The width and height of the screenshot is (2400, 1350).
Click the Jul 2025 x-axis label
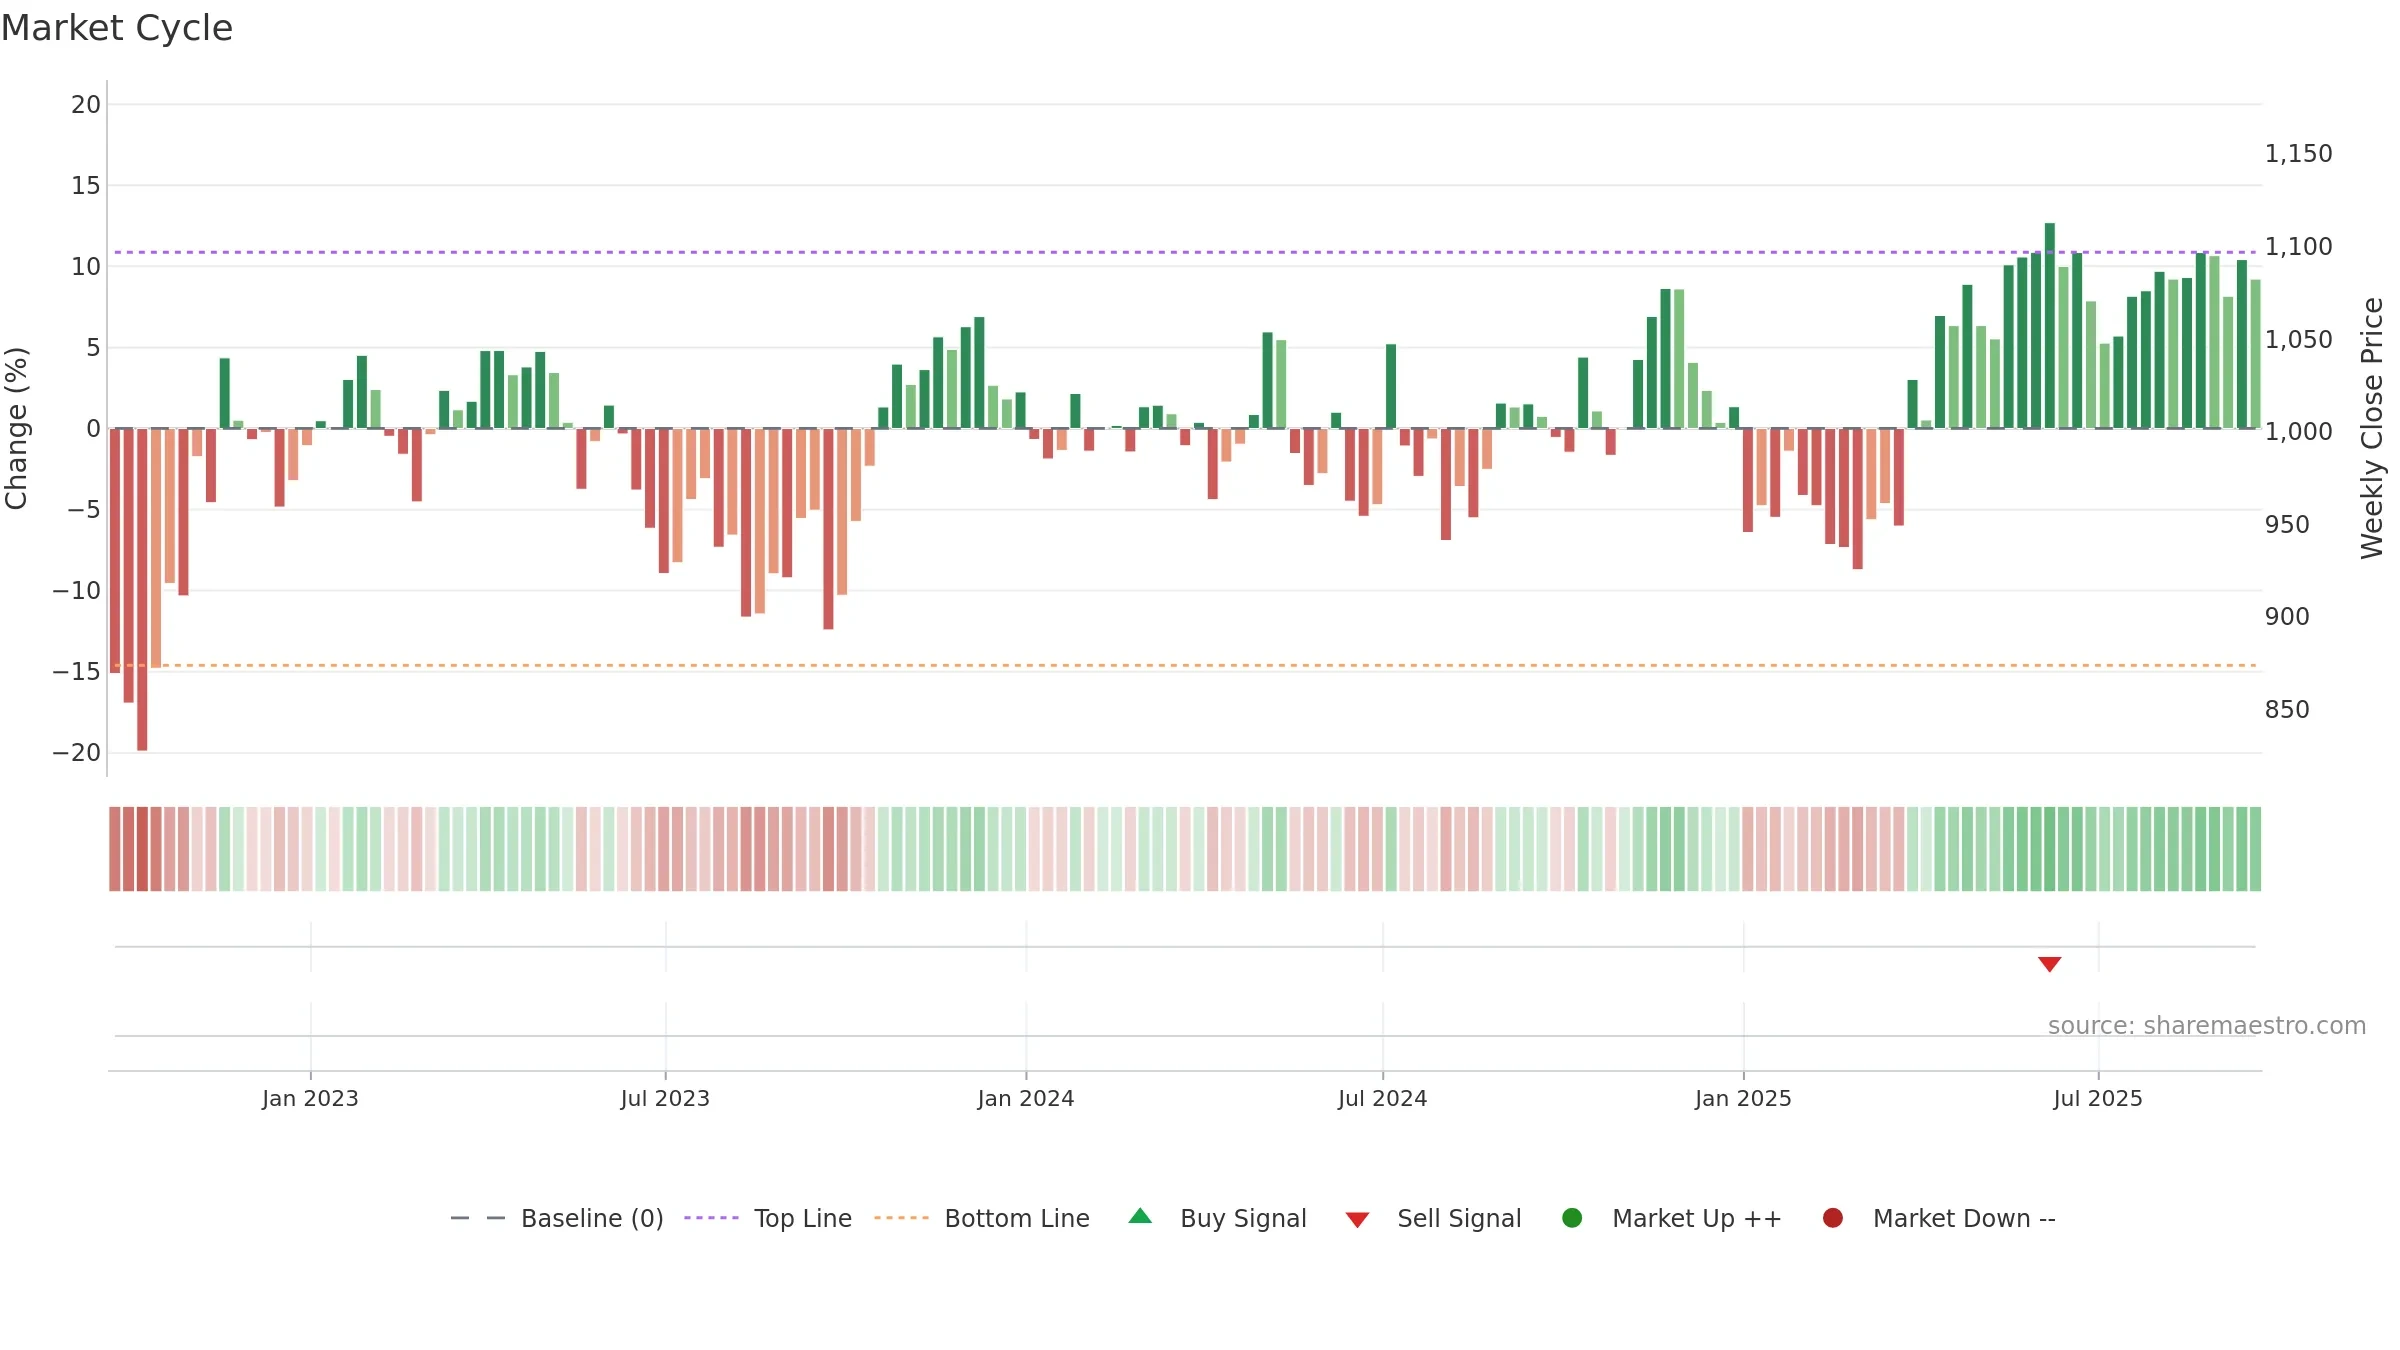[2098, 1098]
